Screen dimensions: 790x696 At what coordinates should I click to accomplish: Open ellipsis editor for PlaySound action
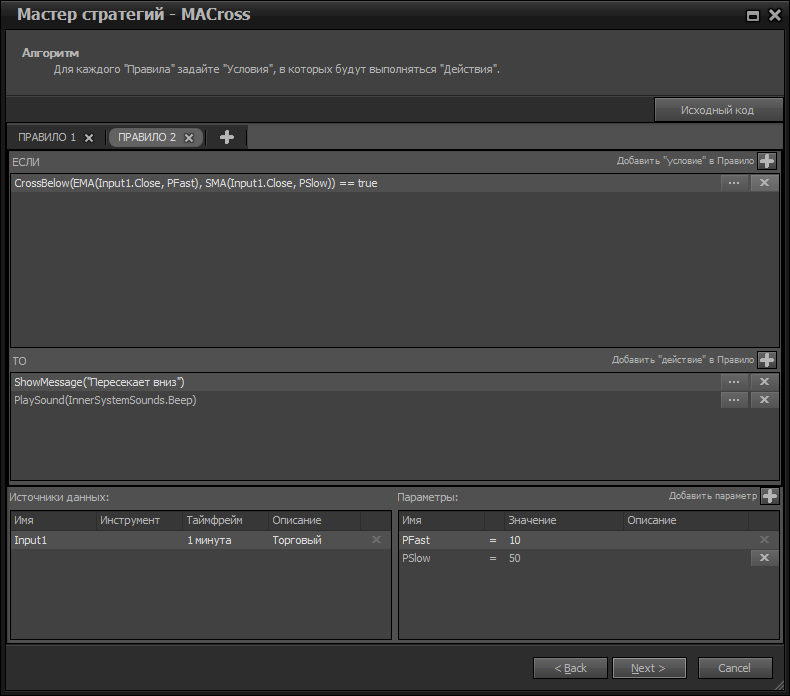734,400
